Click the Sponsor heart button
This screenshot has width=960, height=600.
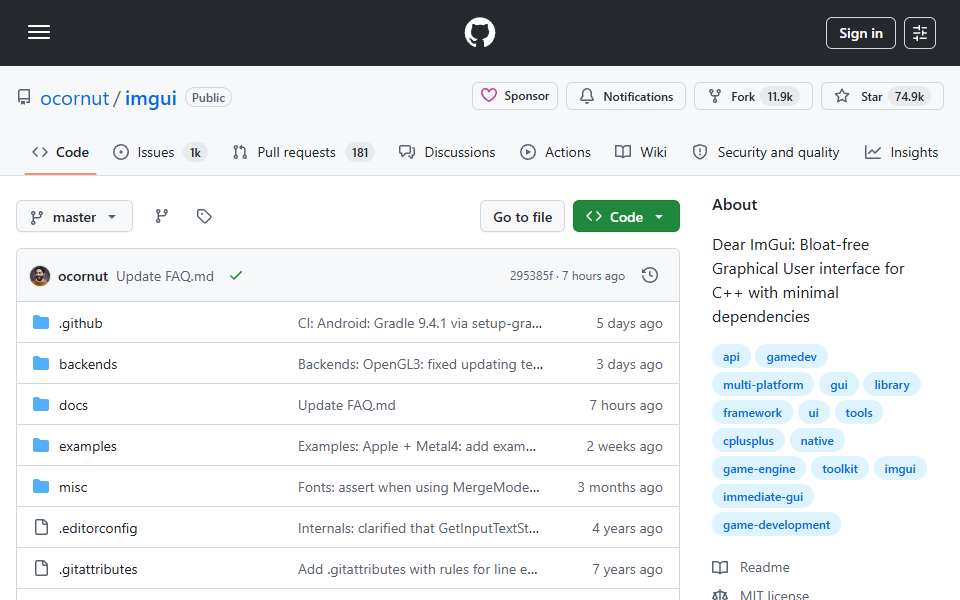pos(514,96)
